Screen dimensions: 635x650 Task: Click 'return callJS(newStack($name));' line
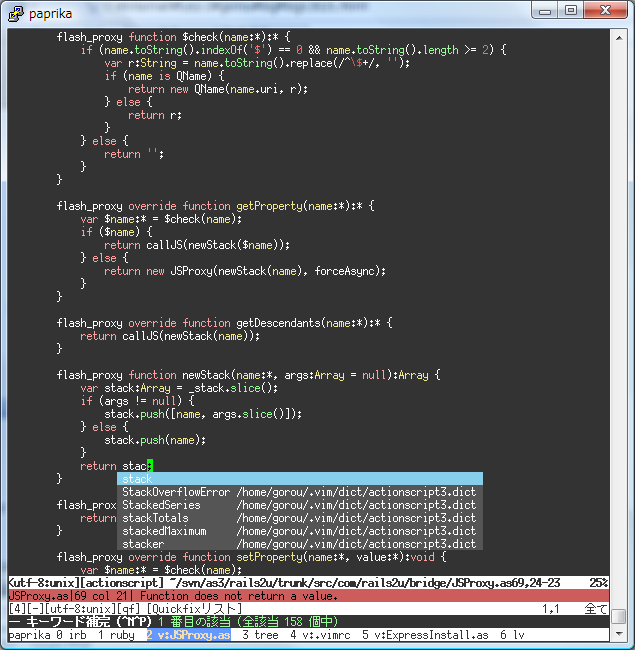click(197, 245)
